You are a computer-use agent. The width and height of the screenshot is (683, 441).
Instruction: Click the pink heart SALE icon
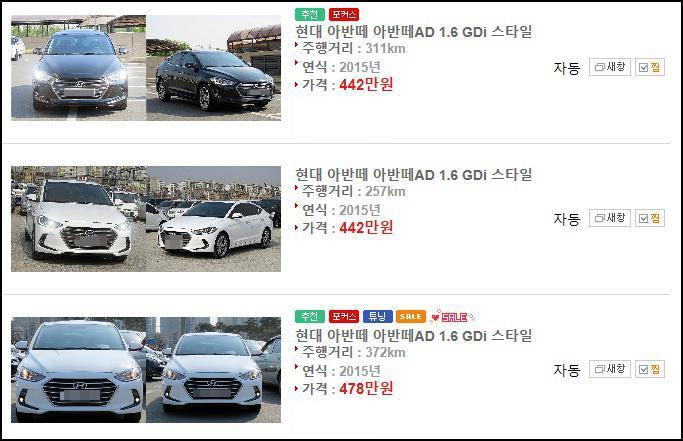point(452,316)
